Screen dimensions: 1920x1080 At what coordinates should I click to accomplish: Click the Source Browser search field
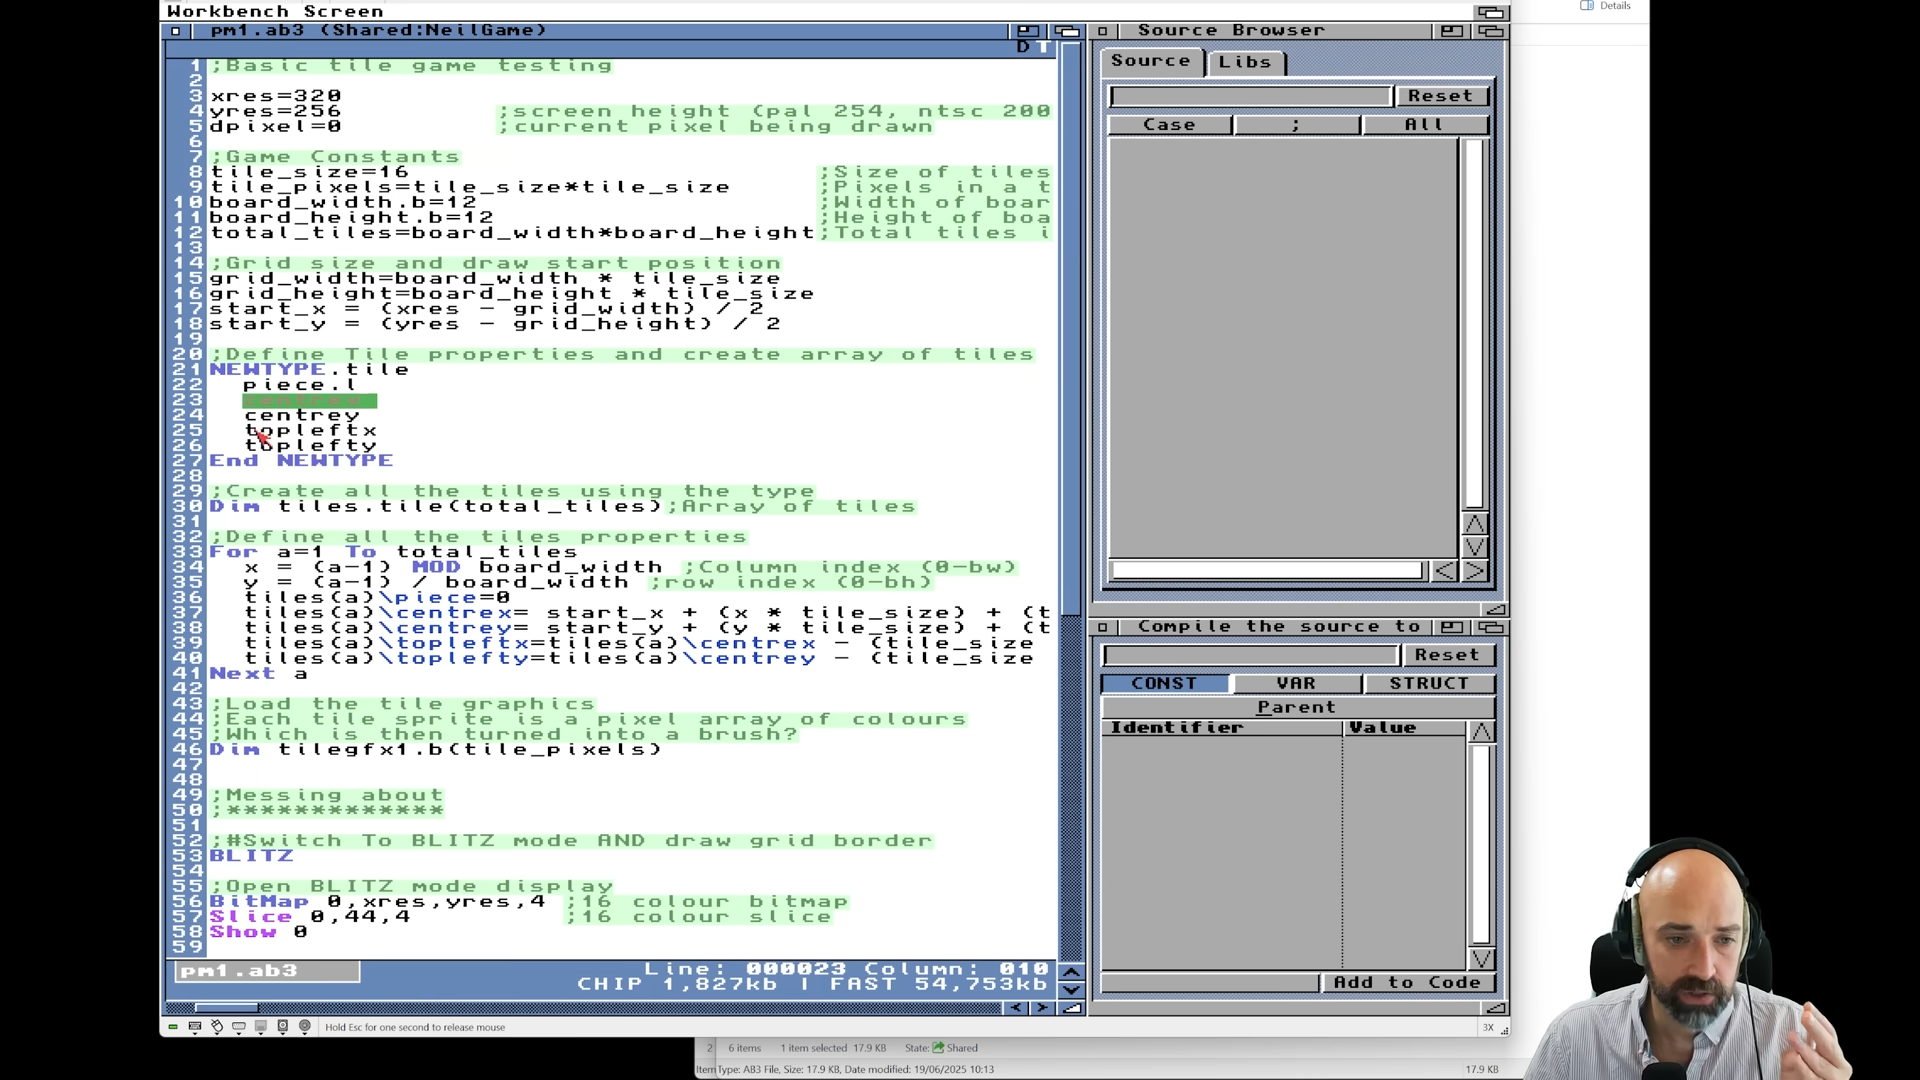tap(1250, 96)
